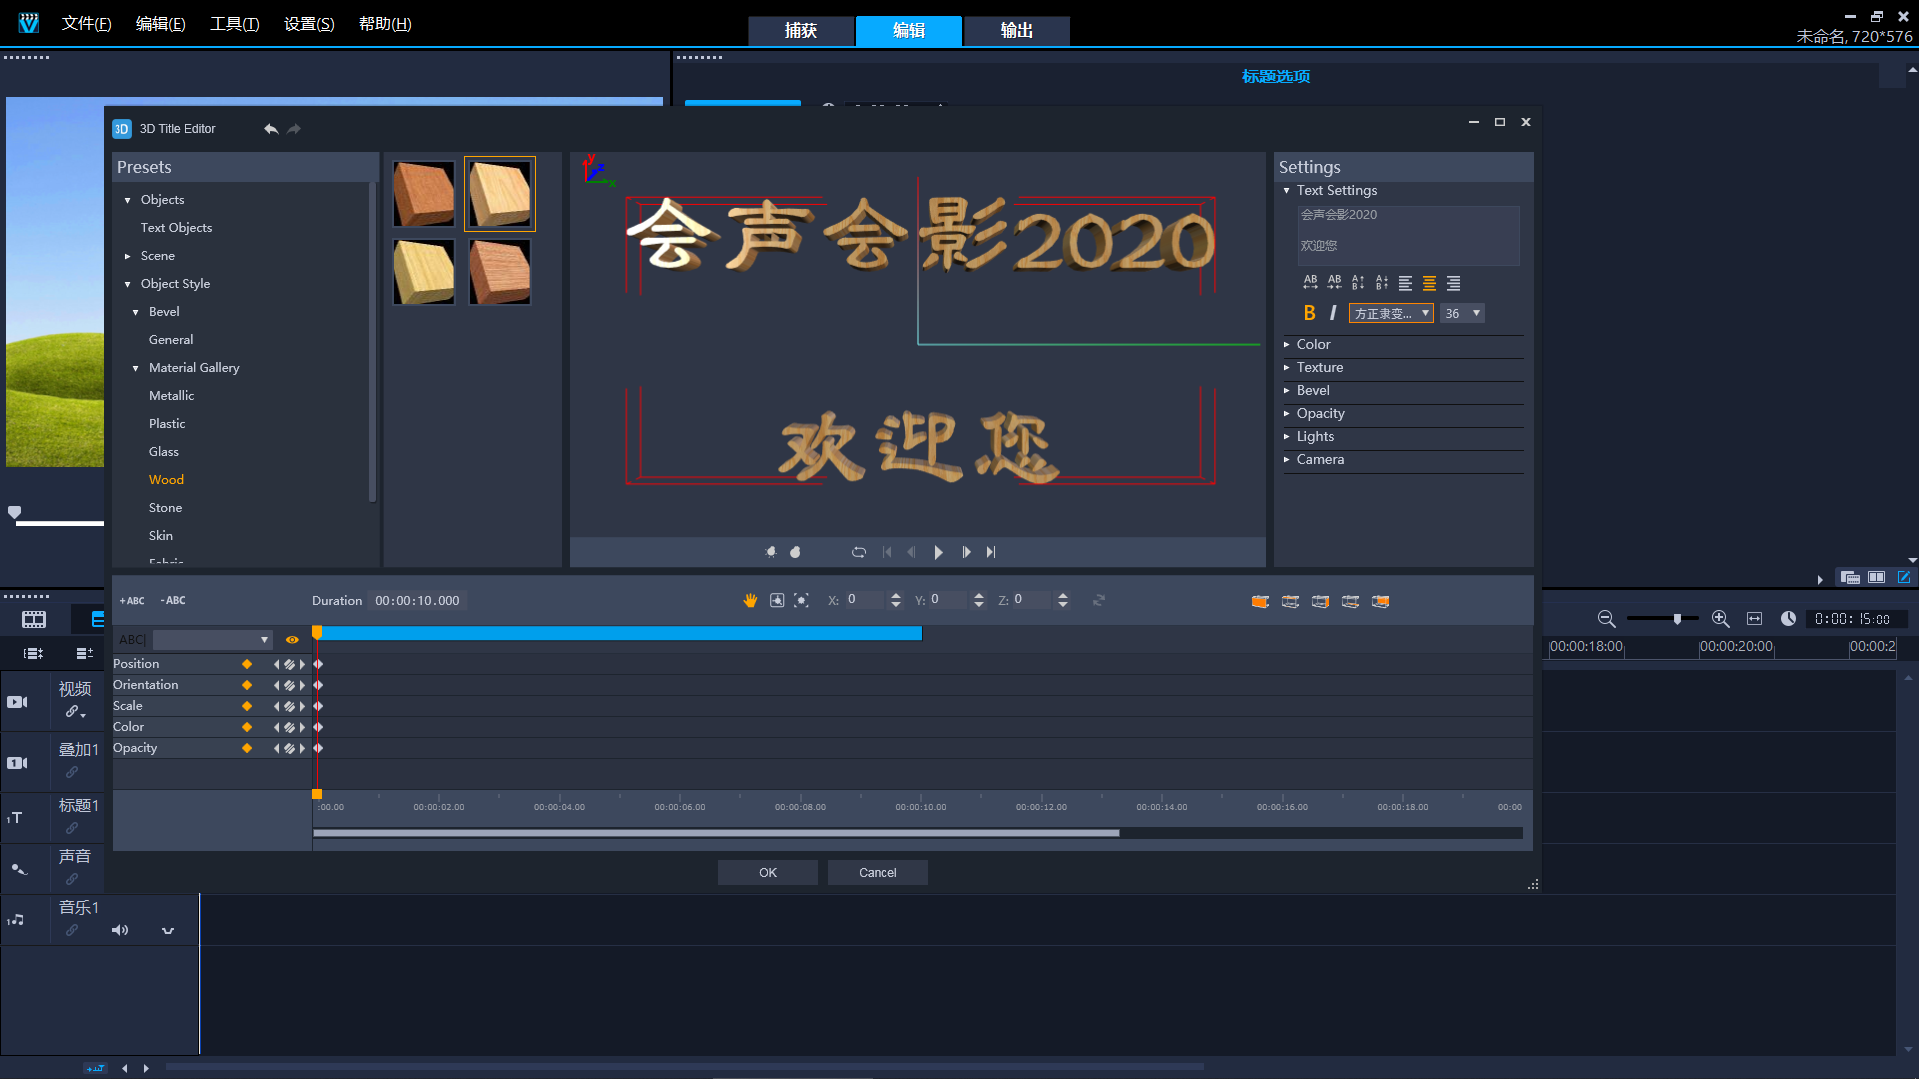Viewport: 1919px width, 1079px height.
Task: Open the 设置(S) menu
Action: [309, 23]
